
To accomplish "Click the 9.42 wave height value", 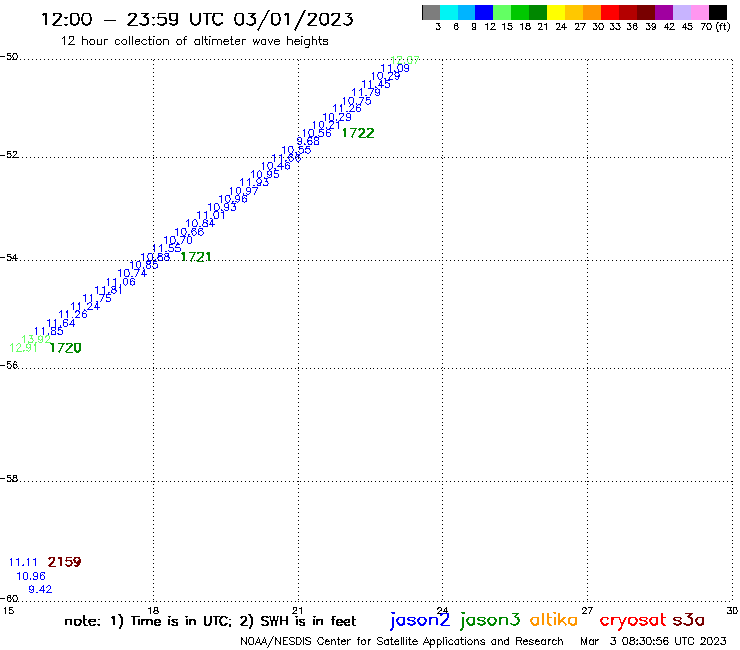I will click(40, 589).
